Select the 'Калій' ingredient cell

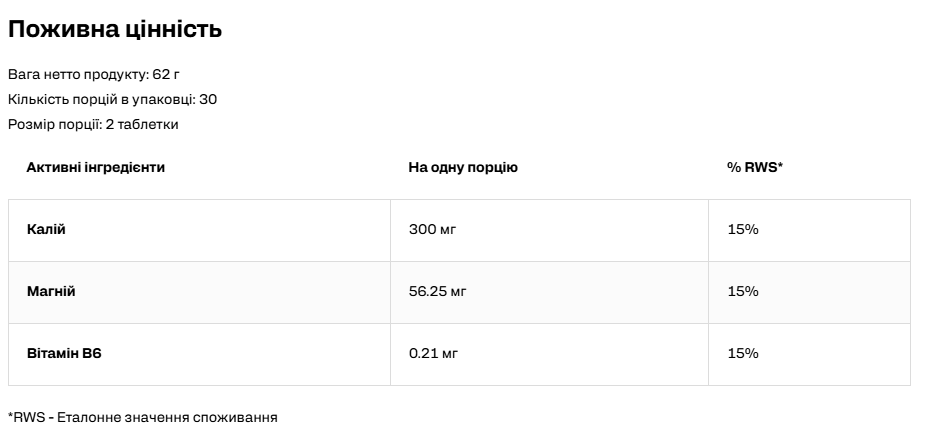pos(46,230)
